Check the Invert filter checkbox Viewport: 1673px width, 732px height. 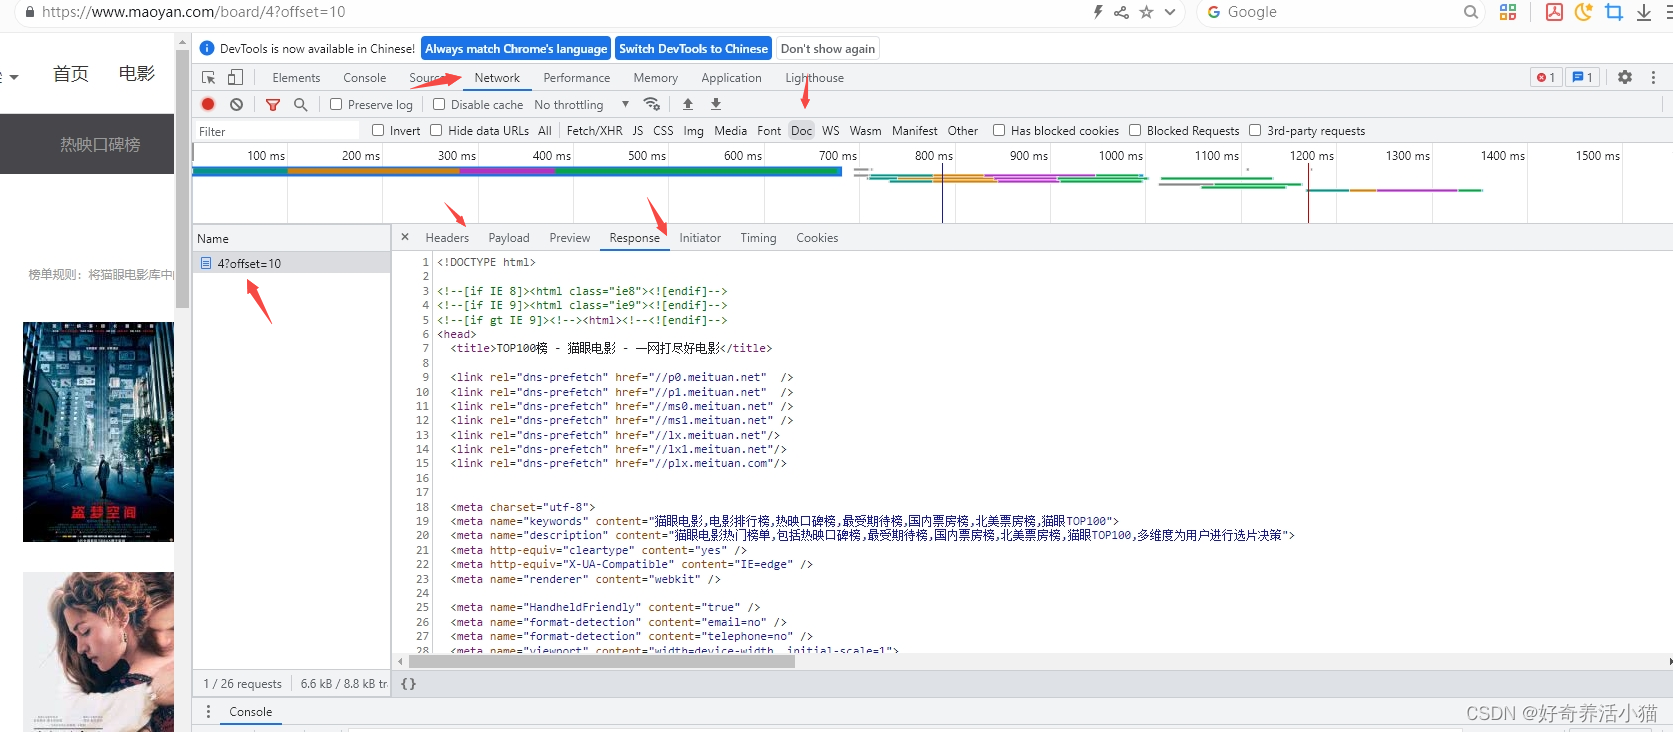(378, 130)
